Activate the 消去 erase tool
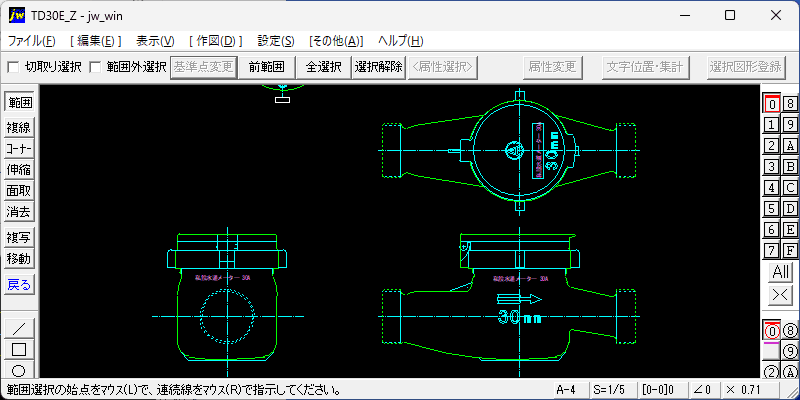This screenshot has width=800, height=400. click(19, 212)
